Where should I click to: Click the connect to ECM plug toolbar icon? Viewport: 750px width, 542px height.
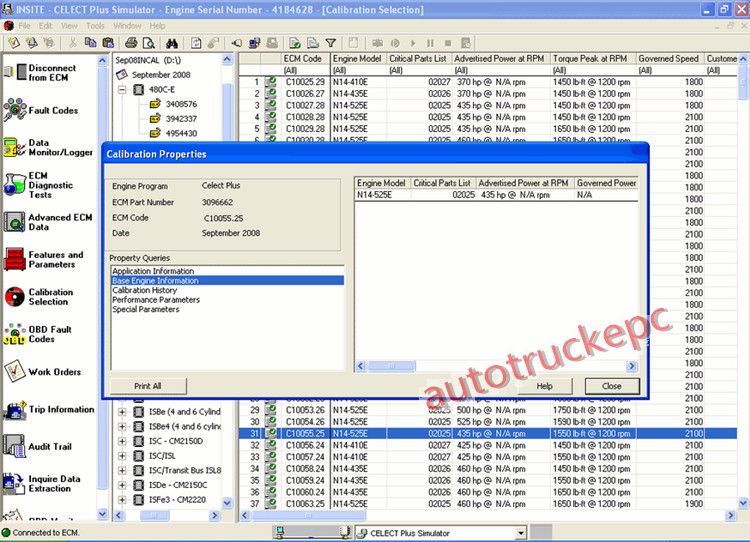click(236, 43)
